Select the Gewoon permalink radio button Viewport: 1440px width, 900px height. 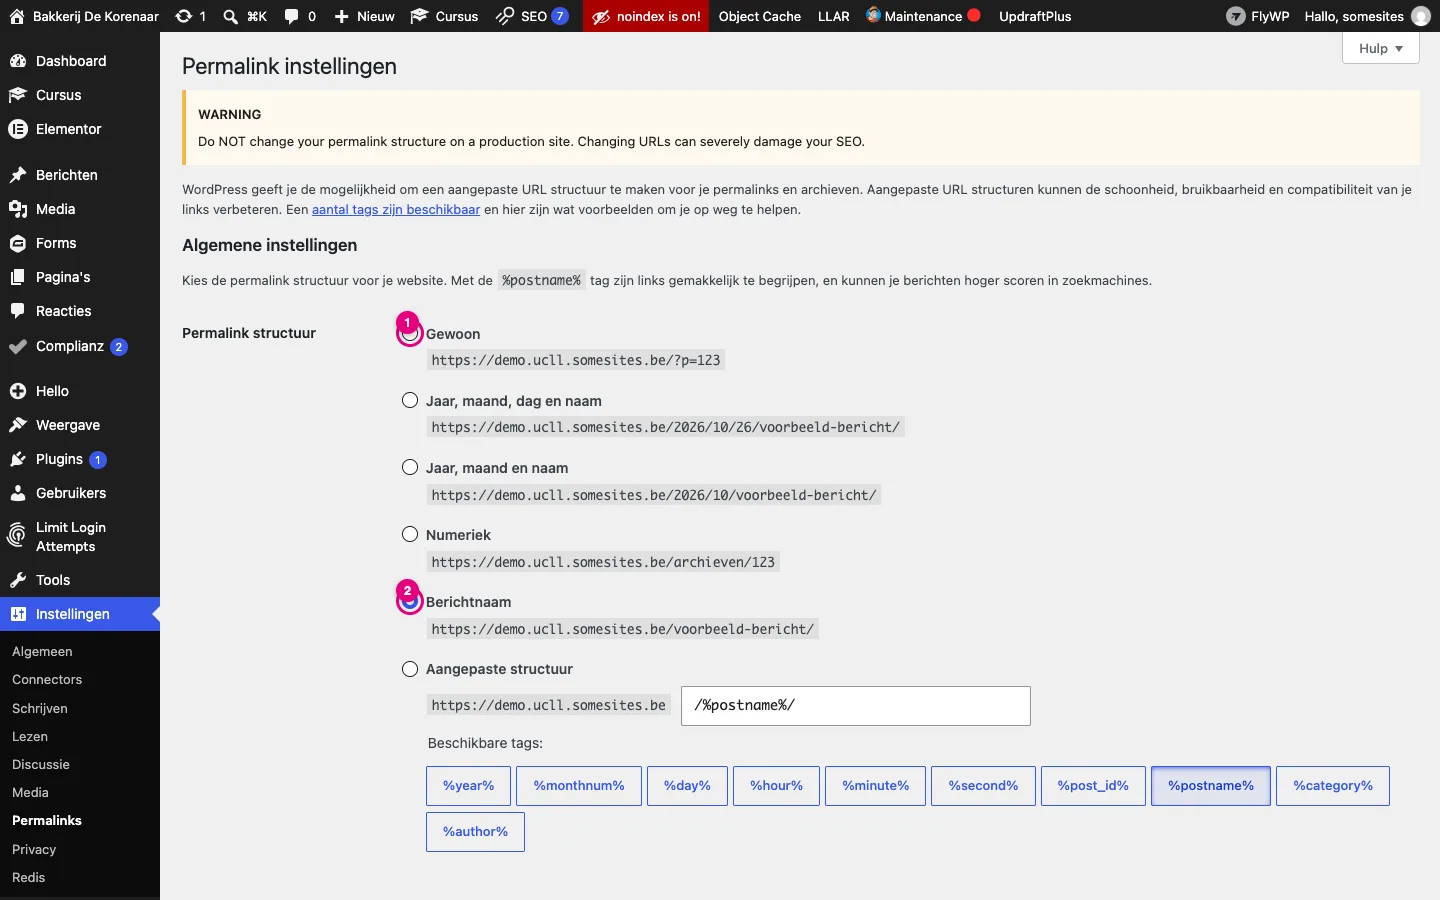click(410, 334)
